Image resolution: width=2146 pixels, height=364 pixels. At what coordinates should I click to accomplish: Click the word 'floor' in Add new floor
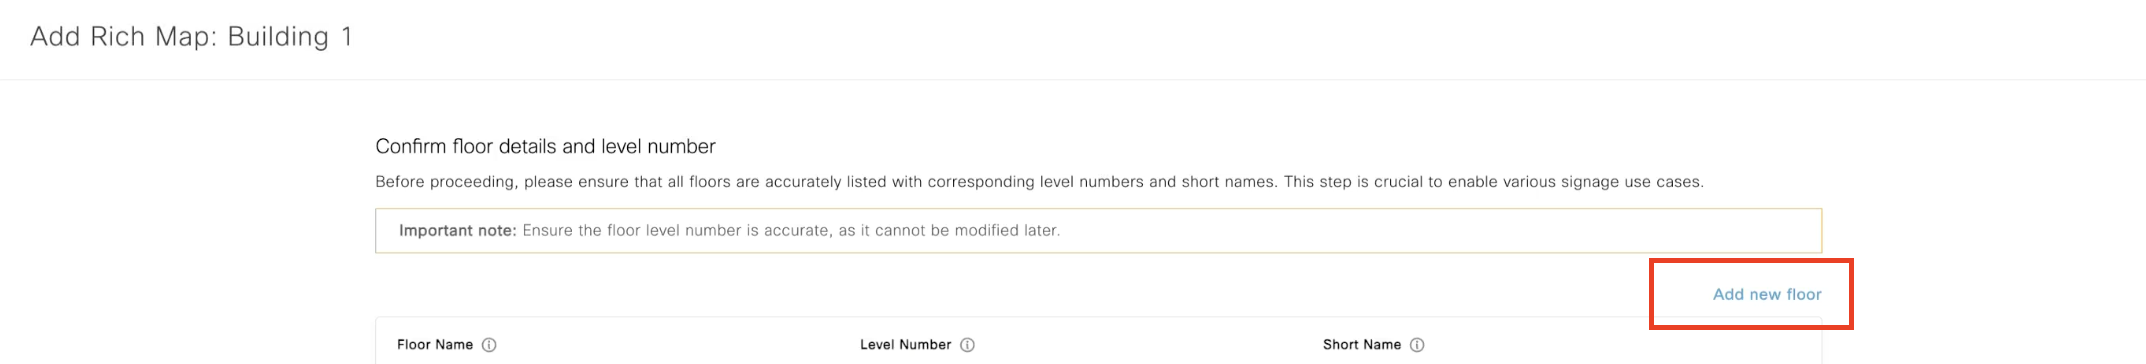click(1804, 294)
